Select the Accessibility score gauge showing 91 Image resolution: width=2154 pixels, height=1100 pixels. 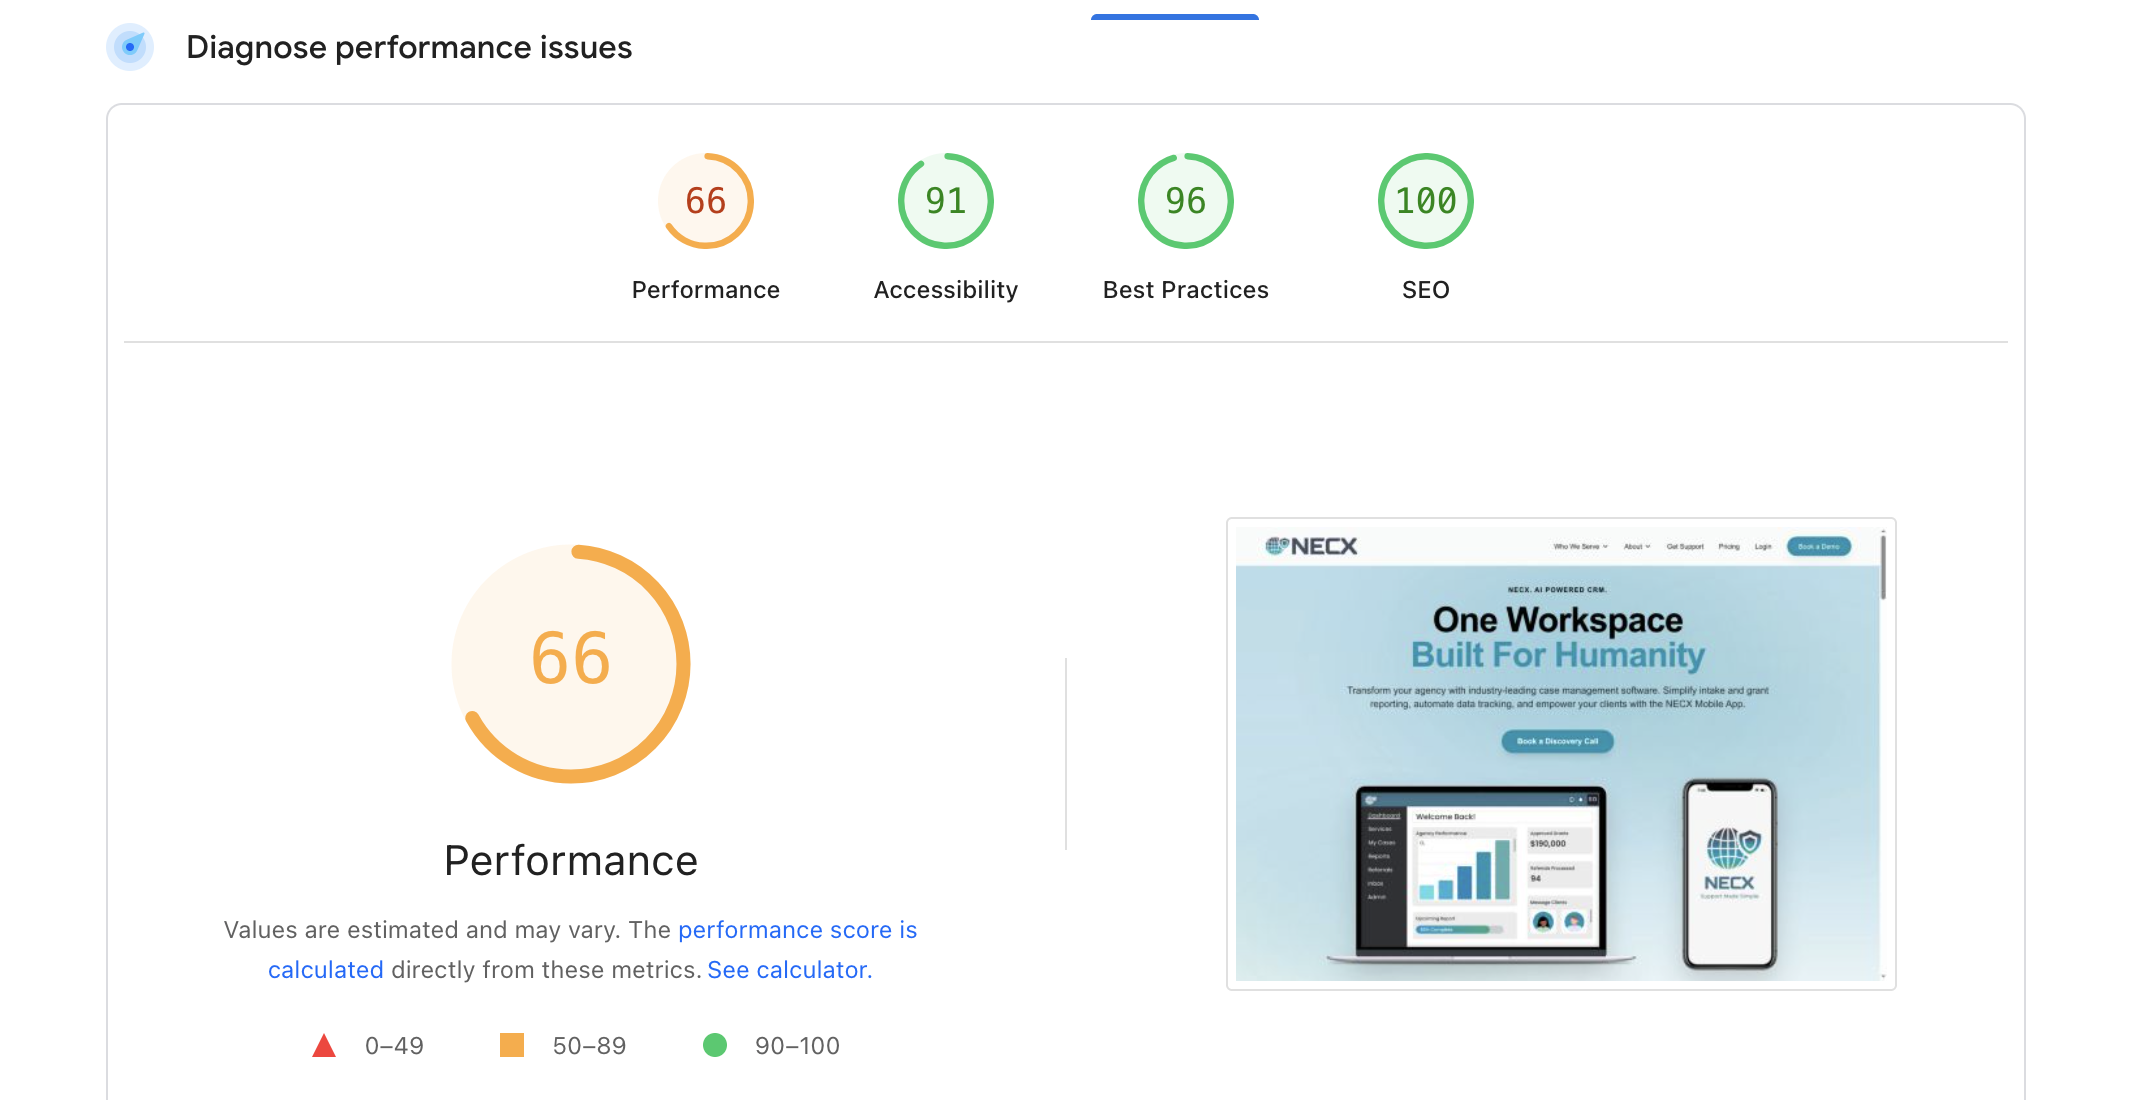pos(945,201)
